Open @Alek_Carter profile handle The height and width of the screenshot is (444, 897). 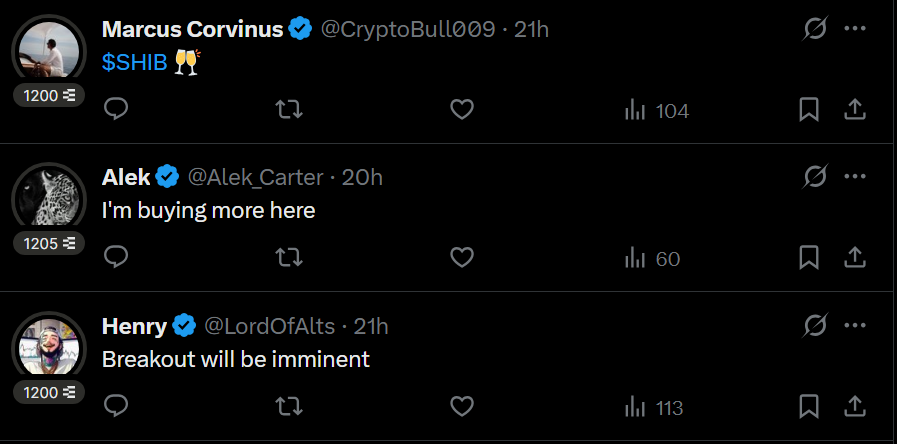point(256,177)
